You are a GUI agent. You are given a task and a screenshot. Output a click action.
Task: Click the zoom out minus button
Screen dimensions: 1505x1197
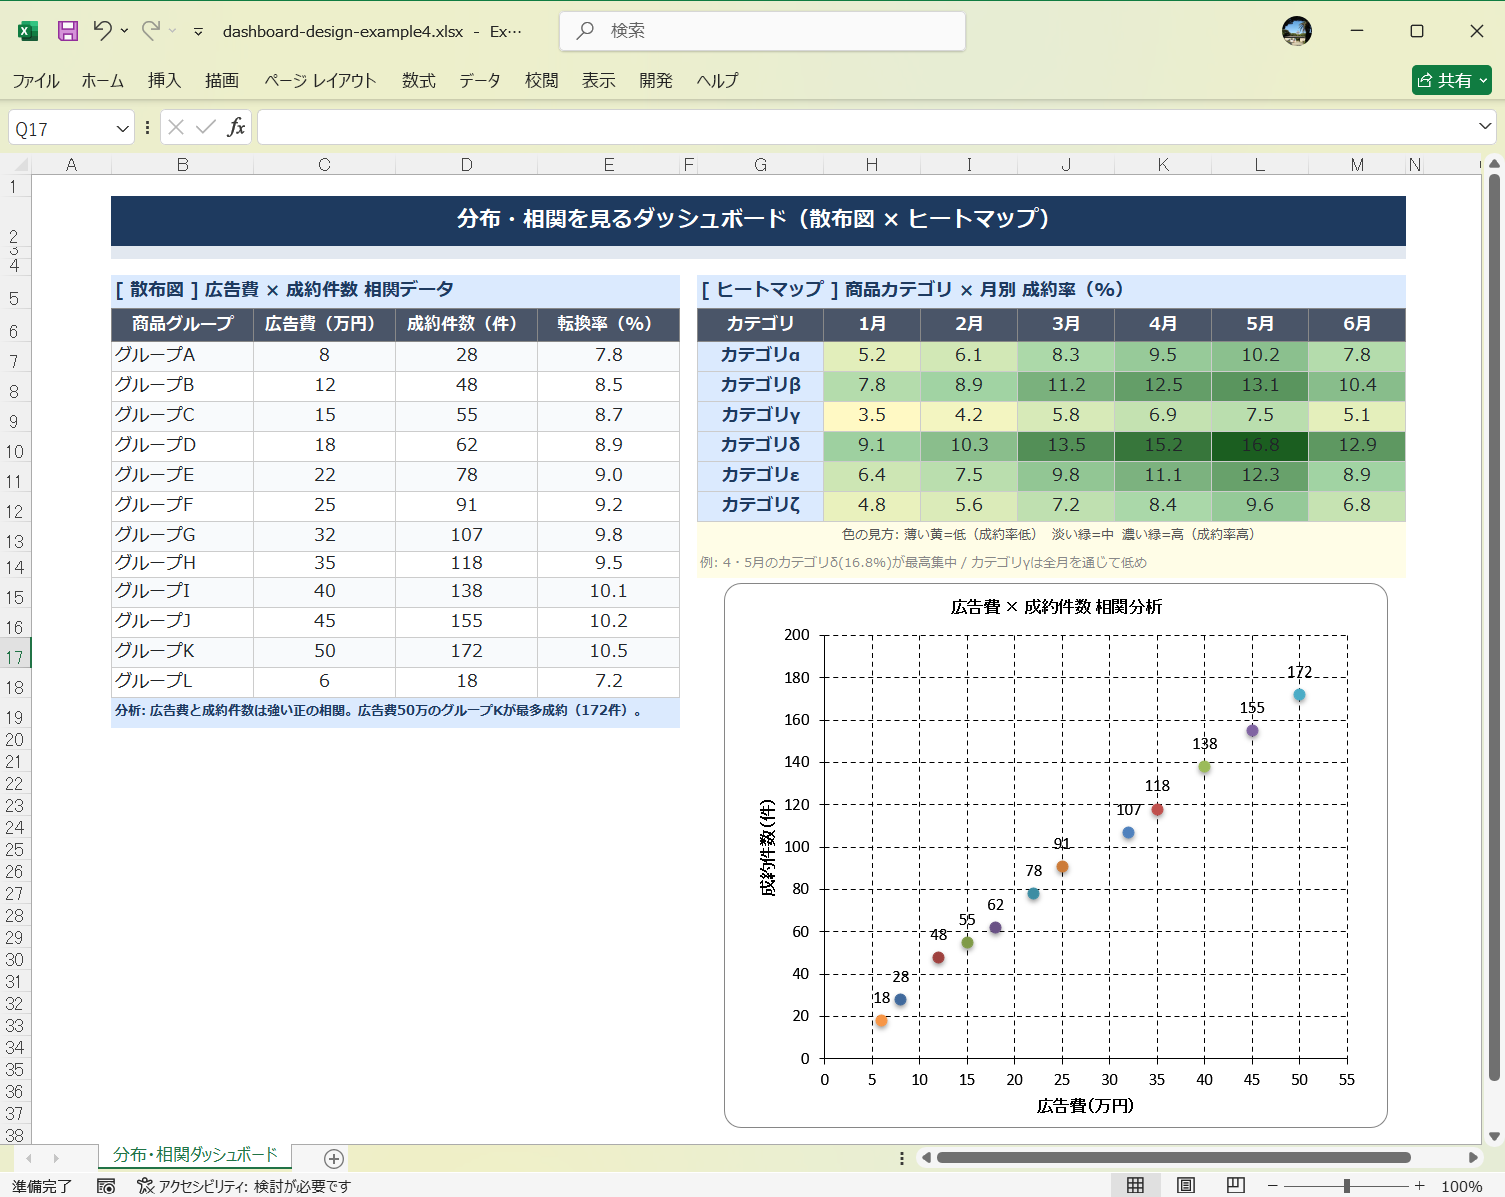point(1273,1186)
